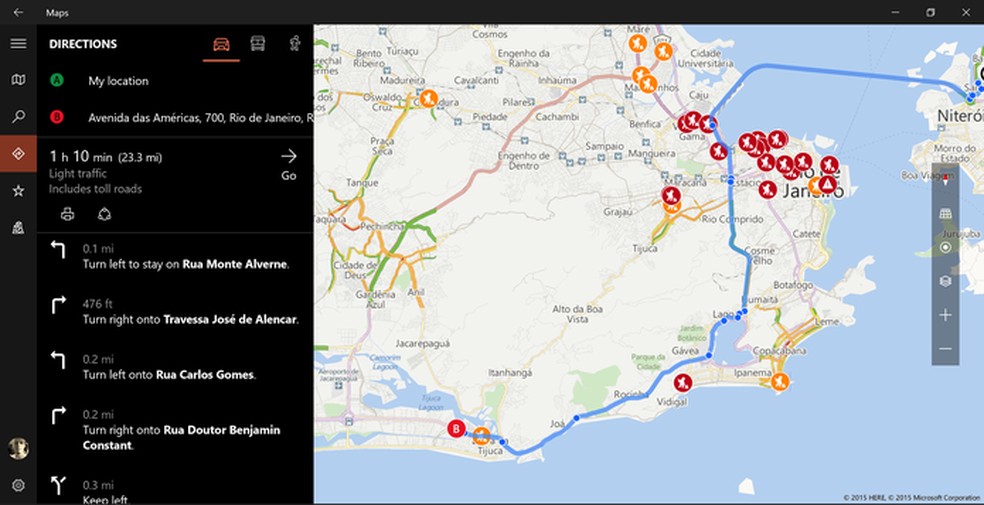This screenshot has width=984, height=505.
Task: Minimize the Maps window
Action: [895, 13]
